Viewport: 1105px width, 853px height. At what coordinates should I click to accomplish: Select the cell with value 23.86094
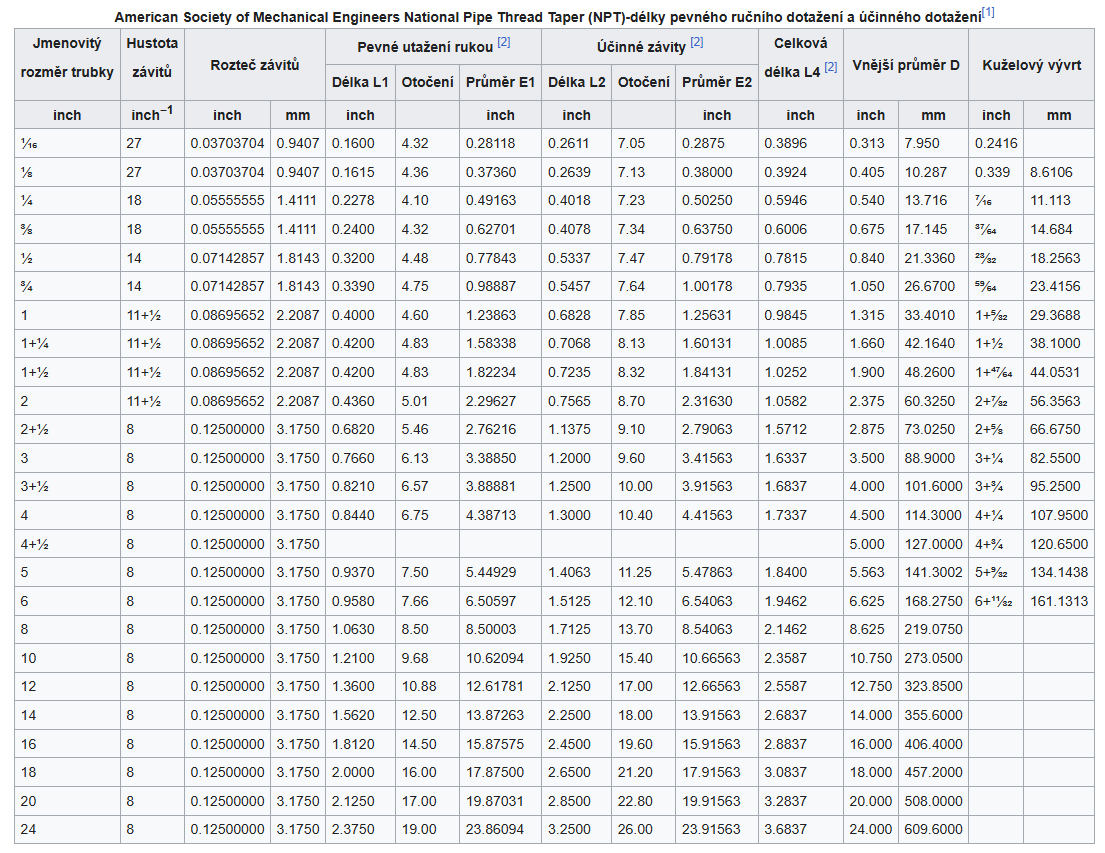(500, 830)
